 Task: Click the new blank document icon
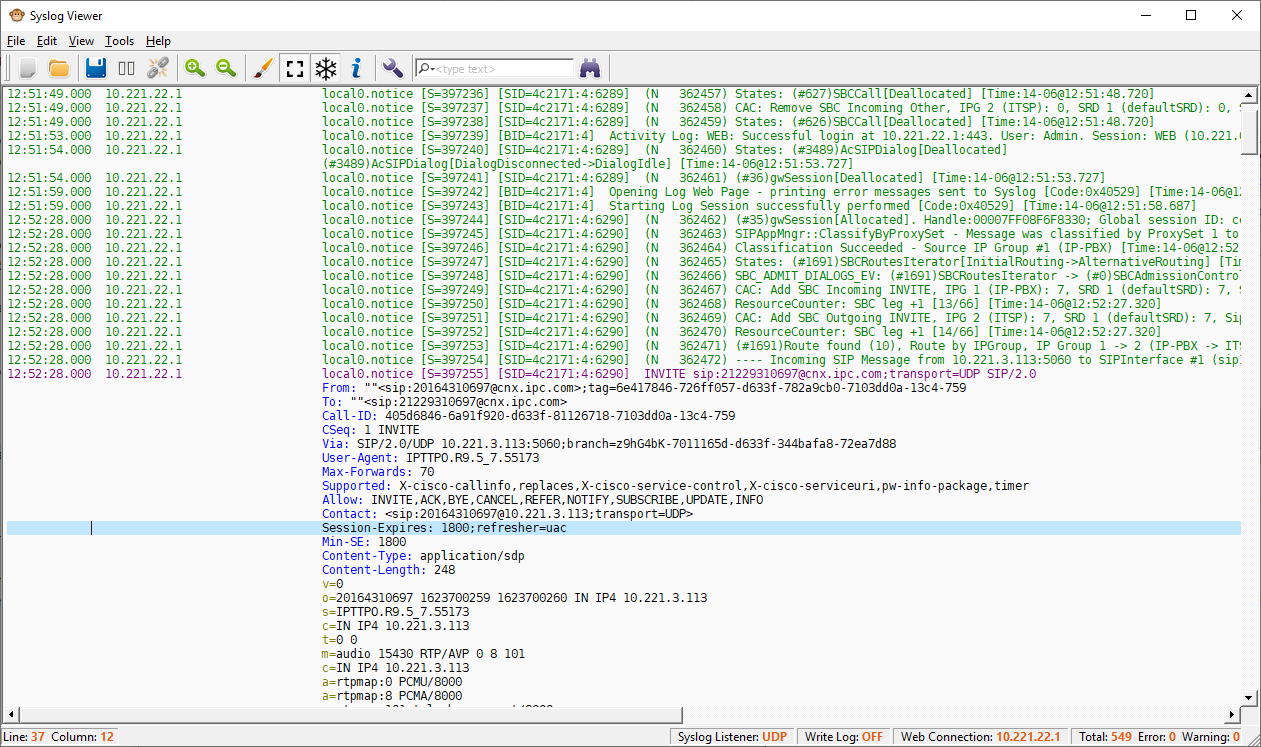[28, 68]
